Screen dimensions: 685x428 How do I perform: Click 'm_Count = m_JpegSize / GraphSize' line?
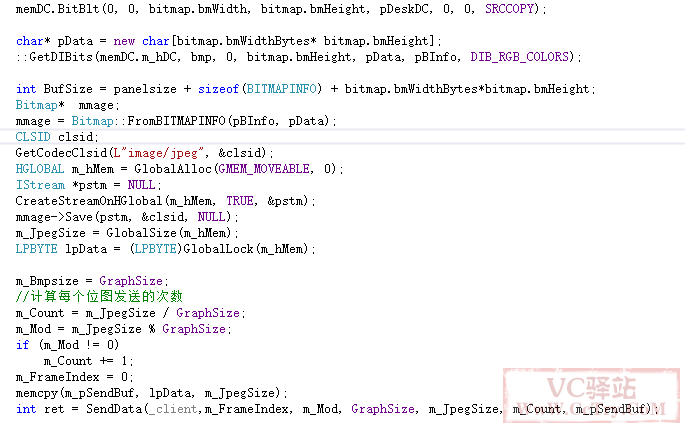131,313
